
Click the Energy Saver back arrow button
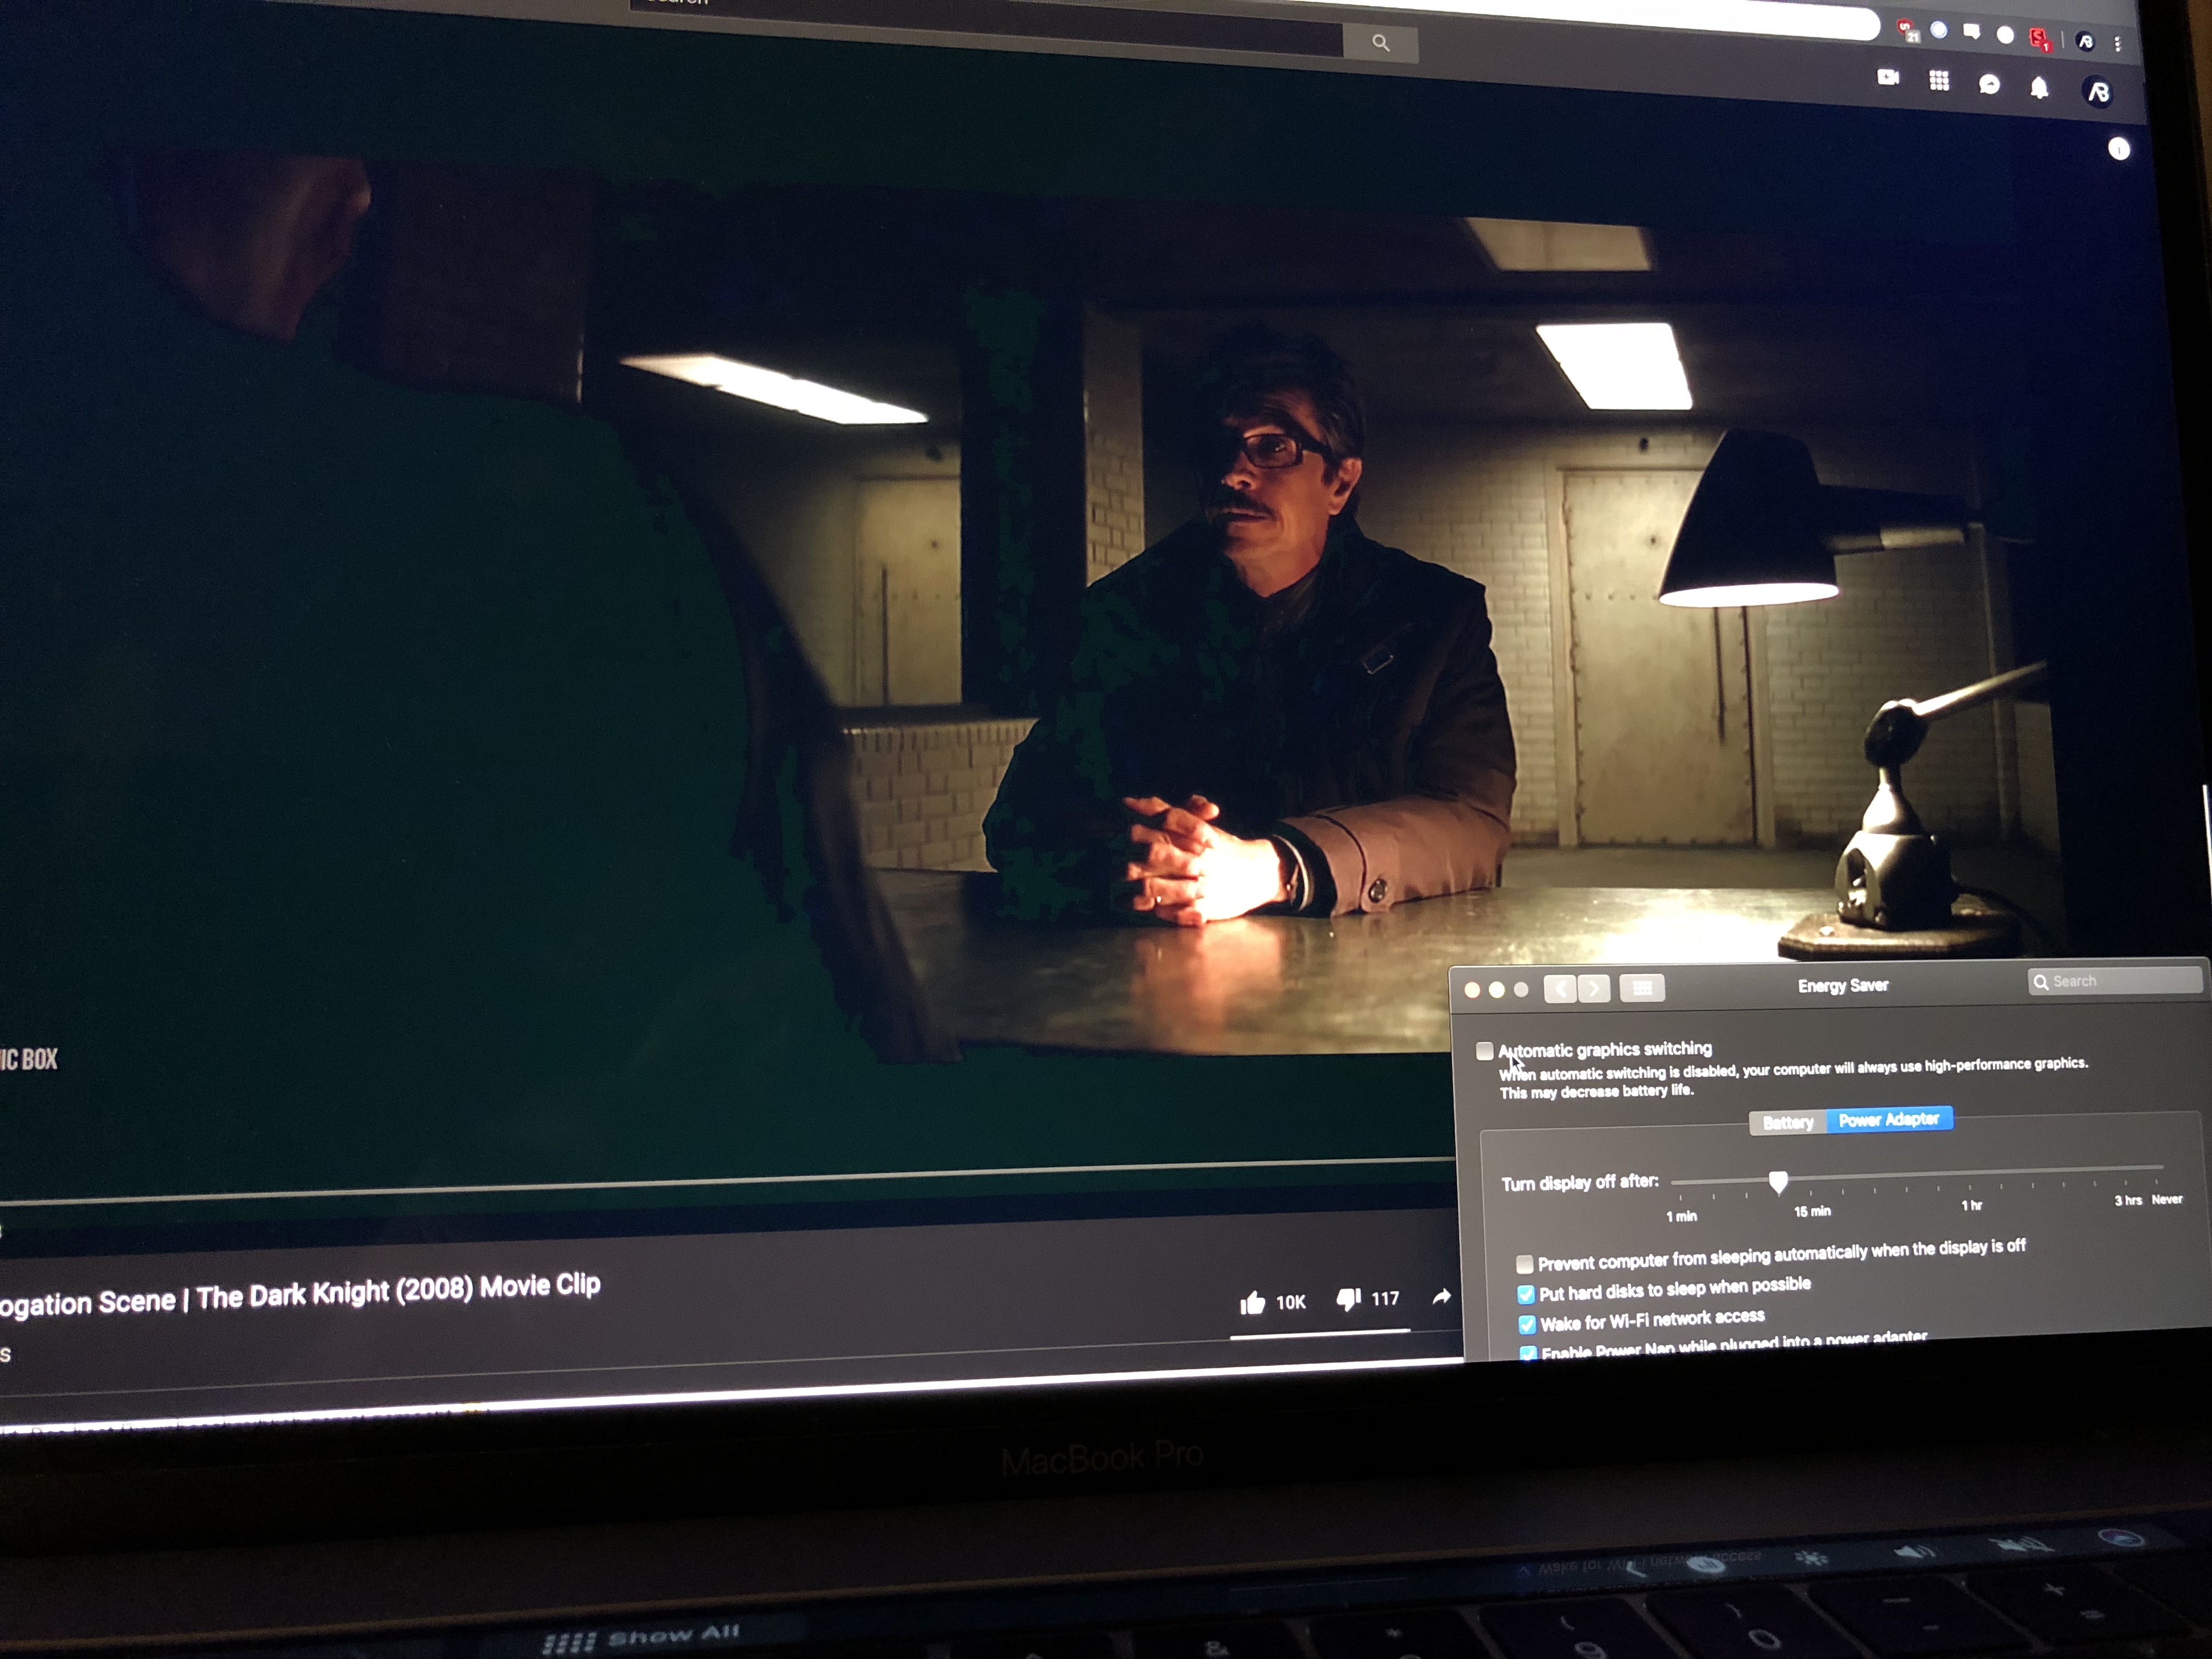[x=1560, y=989]
